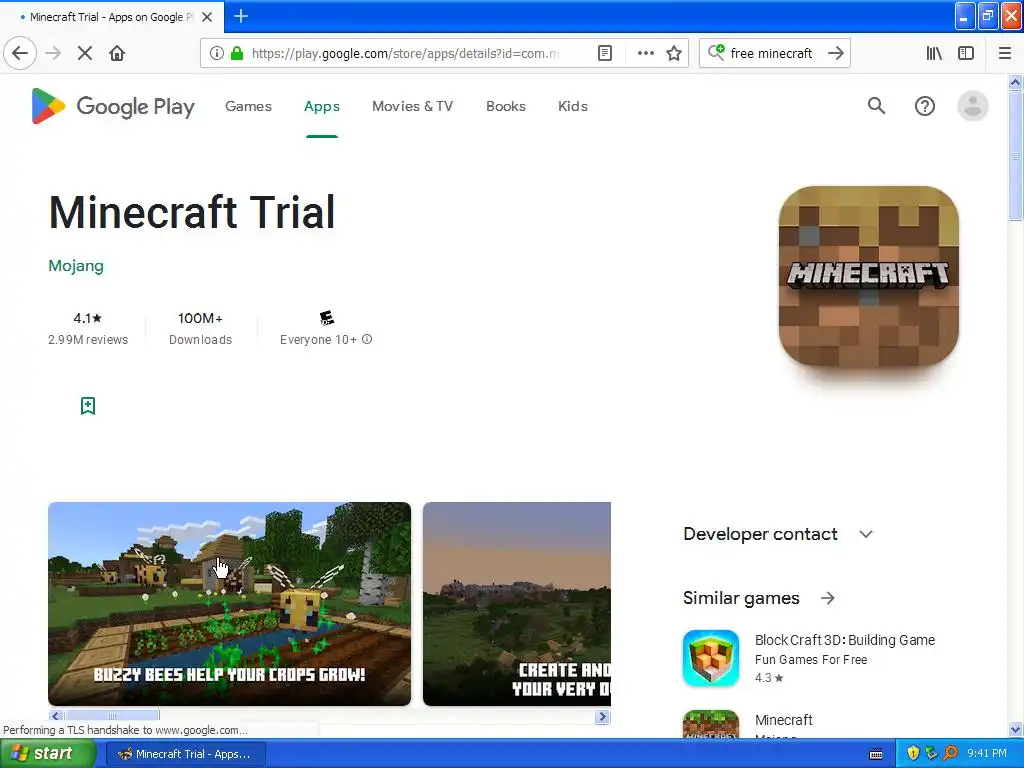The height and width of the screenshot is (768, 1024).
Task: Submit search with the go arrow
Action: click(835, 53)
